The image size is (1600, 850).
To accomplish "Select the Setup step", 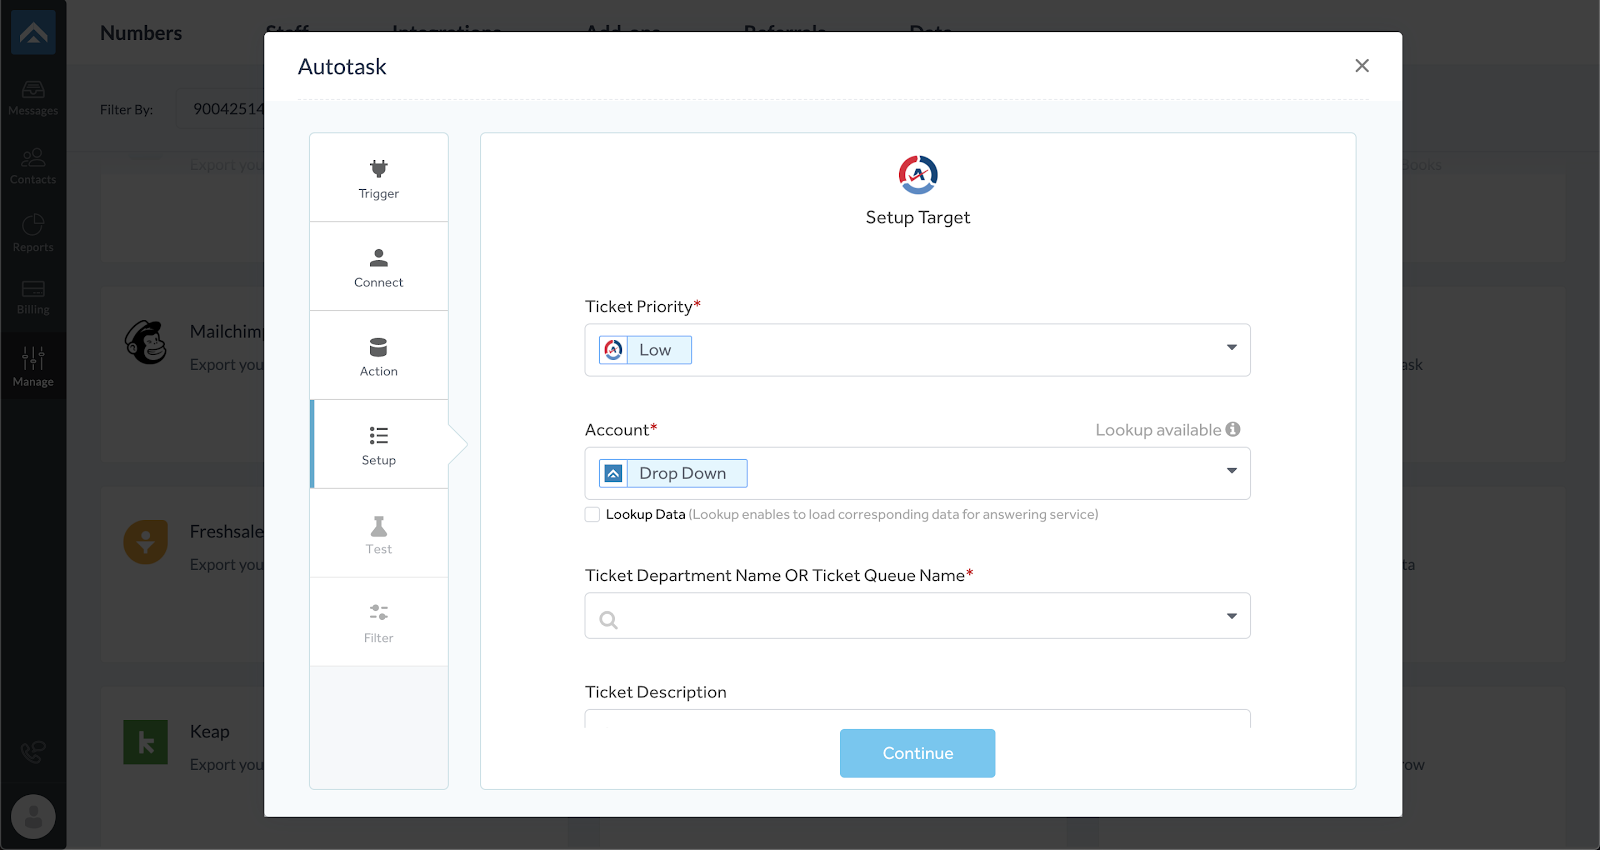I will click(379, 445).
